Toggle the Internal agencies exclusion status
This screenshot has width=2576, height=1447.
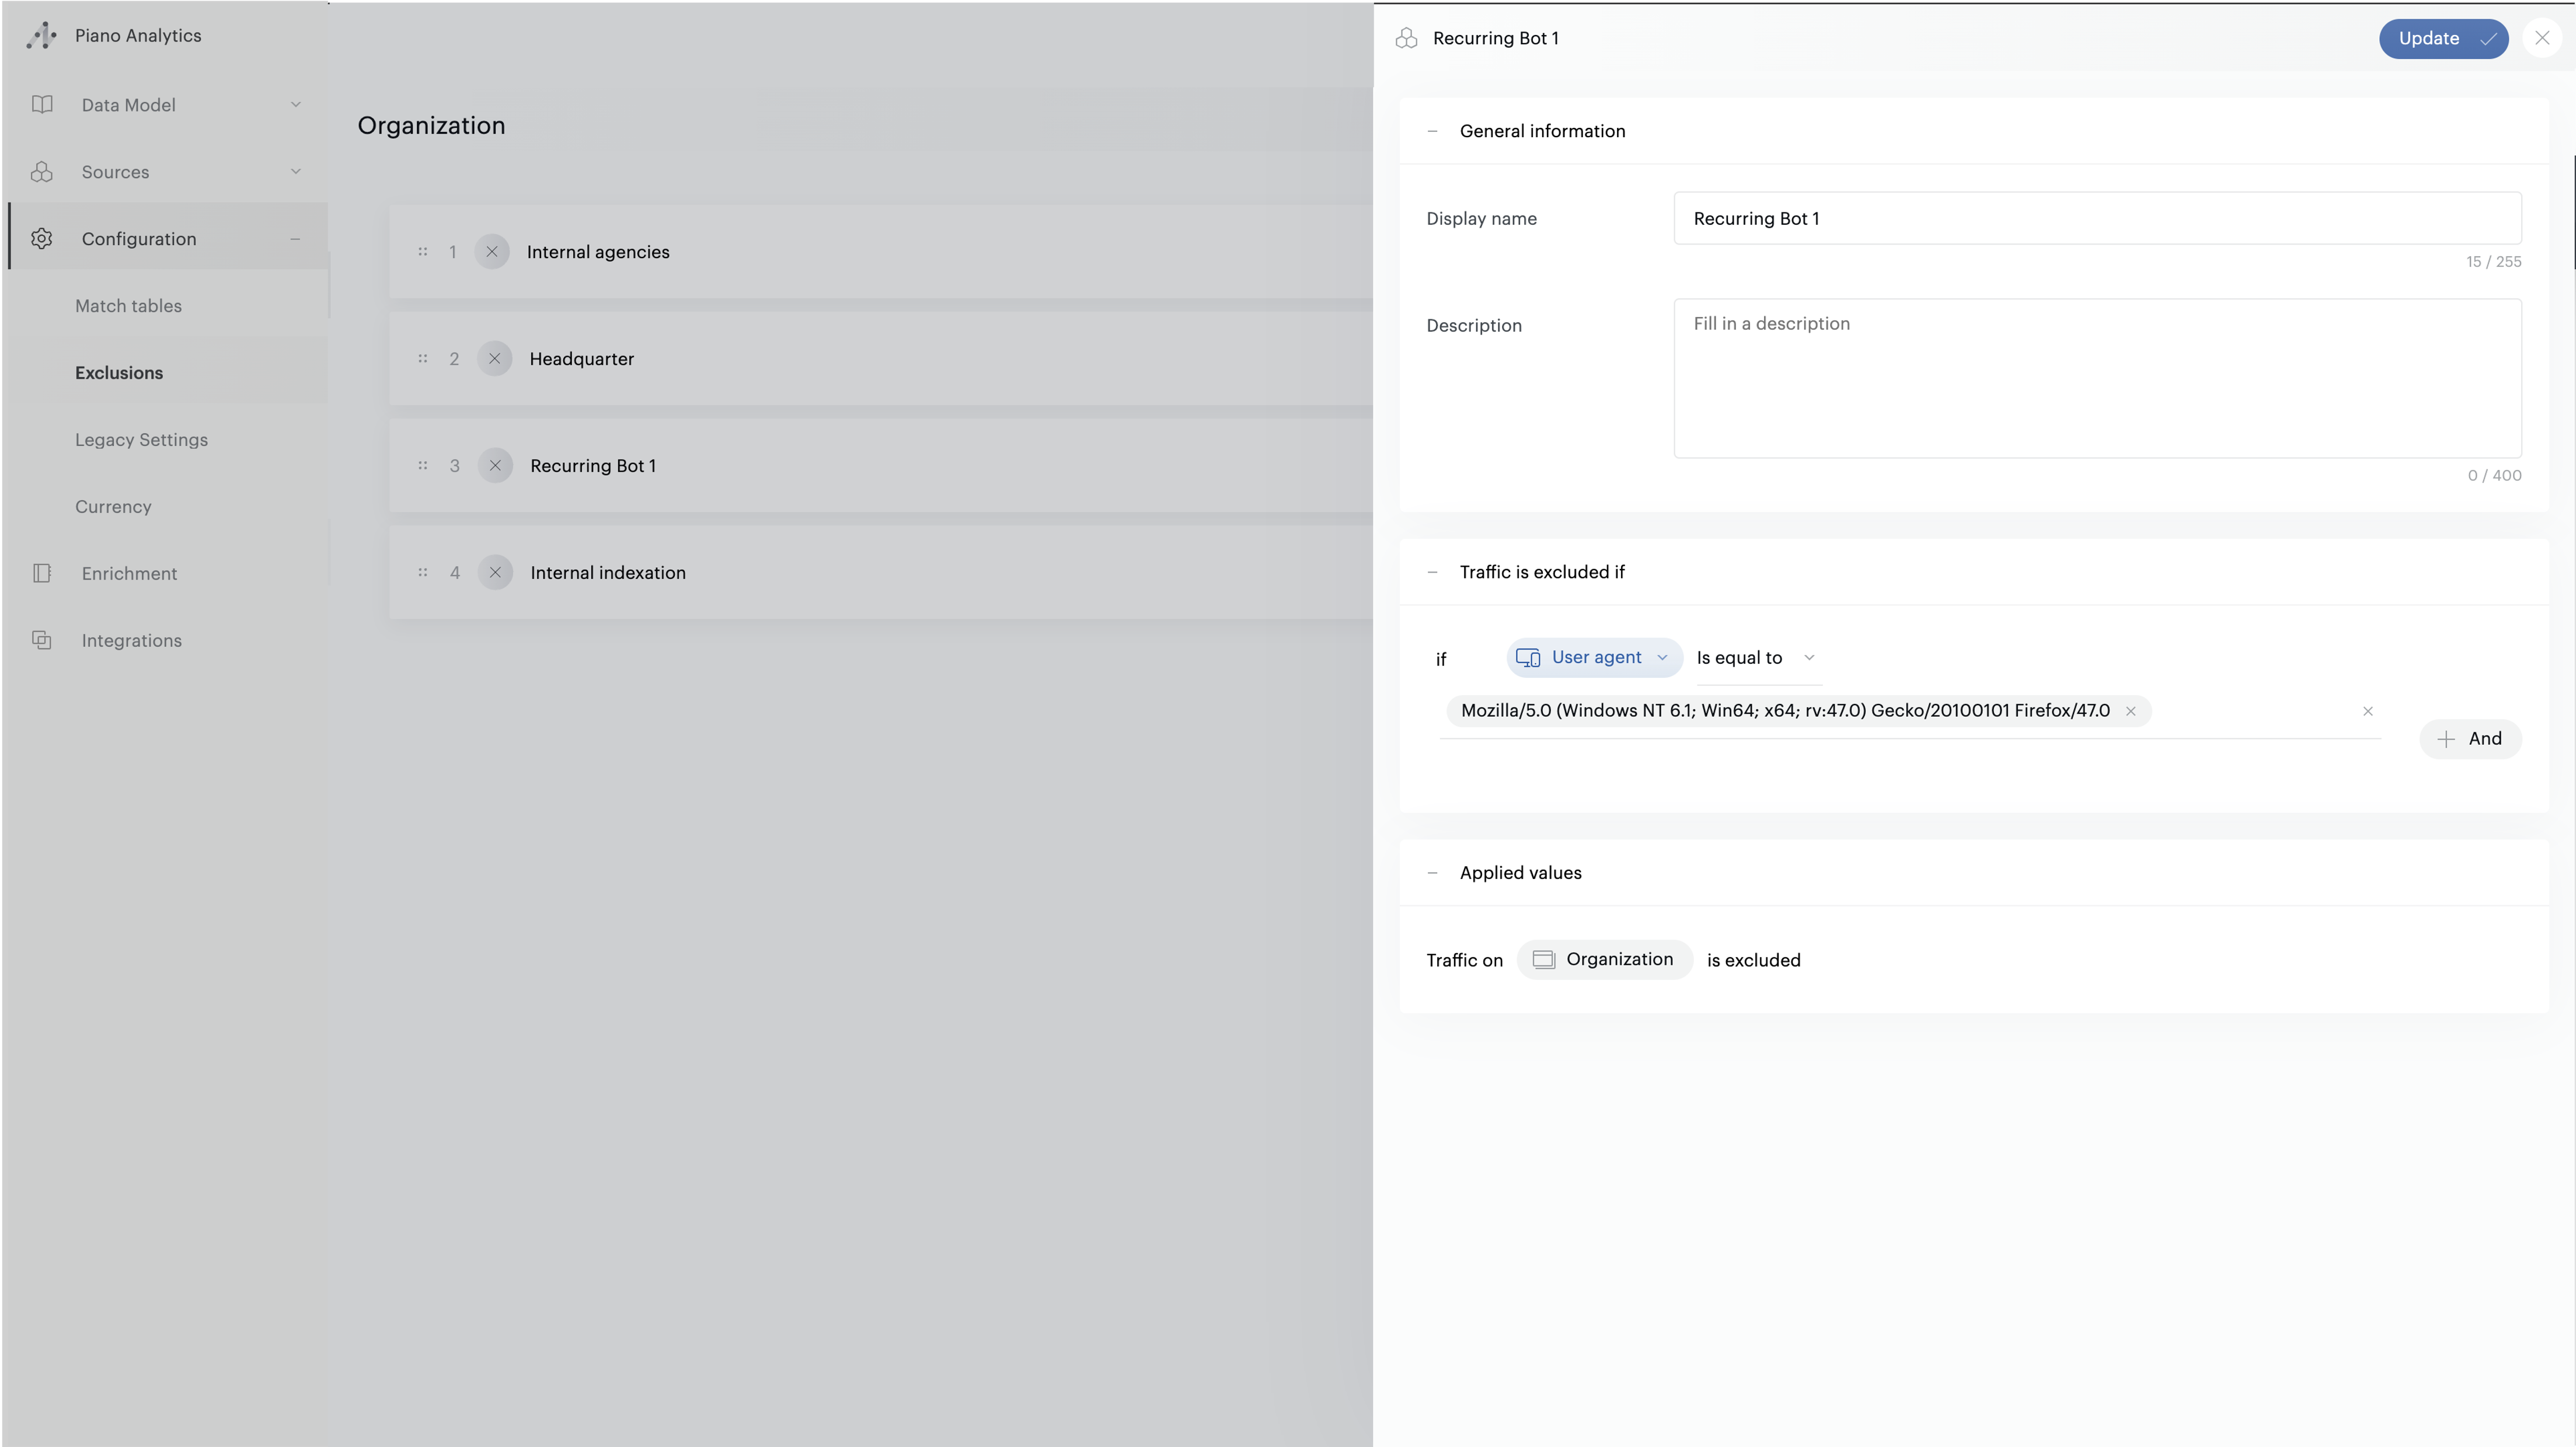coord(492,252)
